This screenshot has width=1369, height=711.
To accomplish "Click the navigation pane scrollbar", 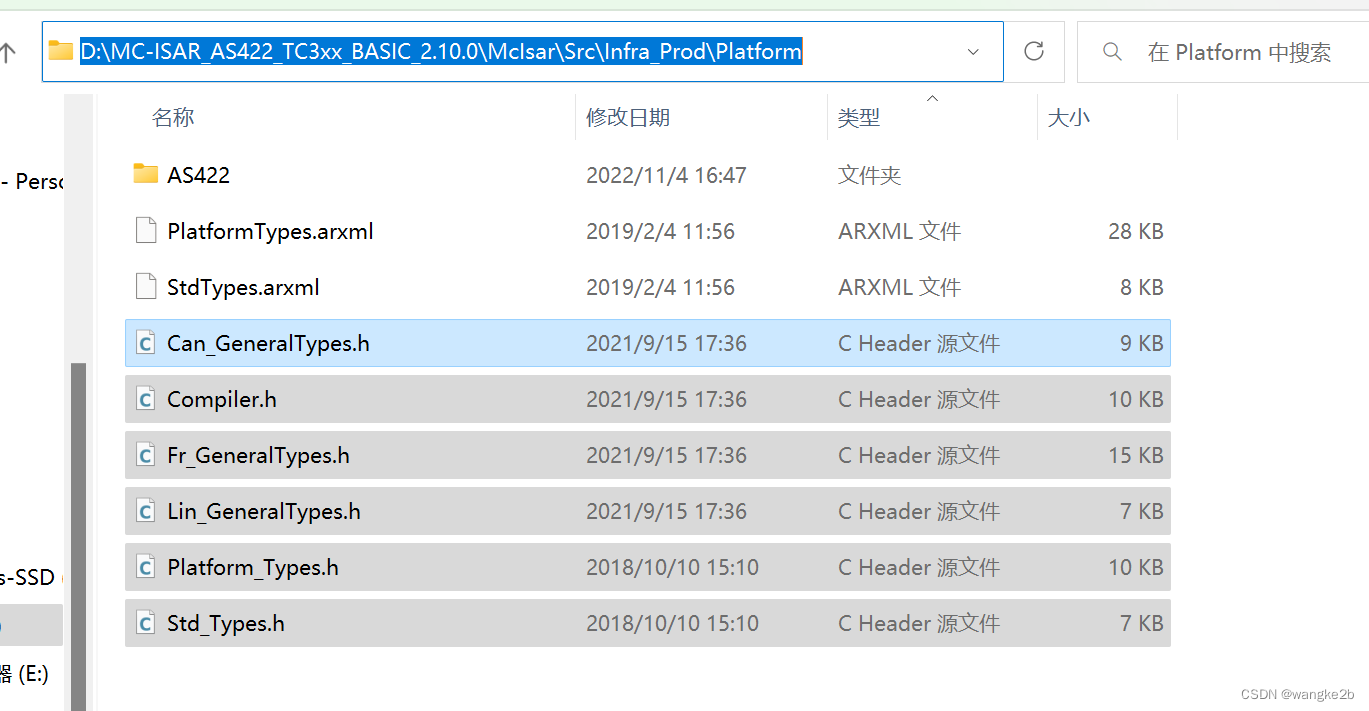I will click(x=78, y=535).
